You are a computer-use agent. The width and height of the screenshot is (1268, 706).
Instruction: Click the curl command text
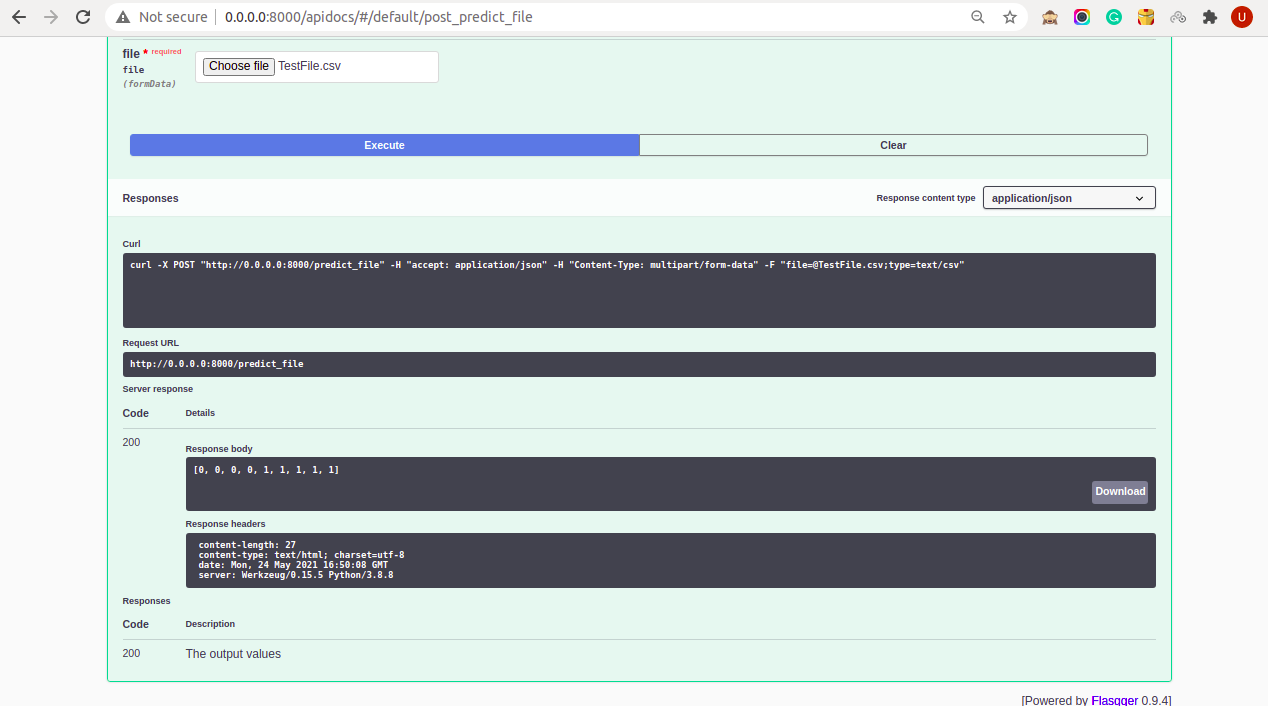(547, 265)
